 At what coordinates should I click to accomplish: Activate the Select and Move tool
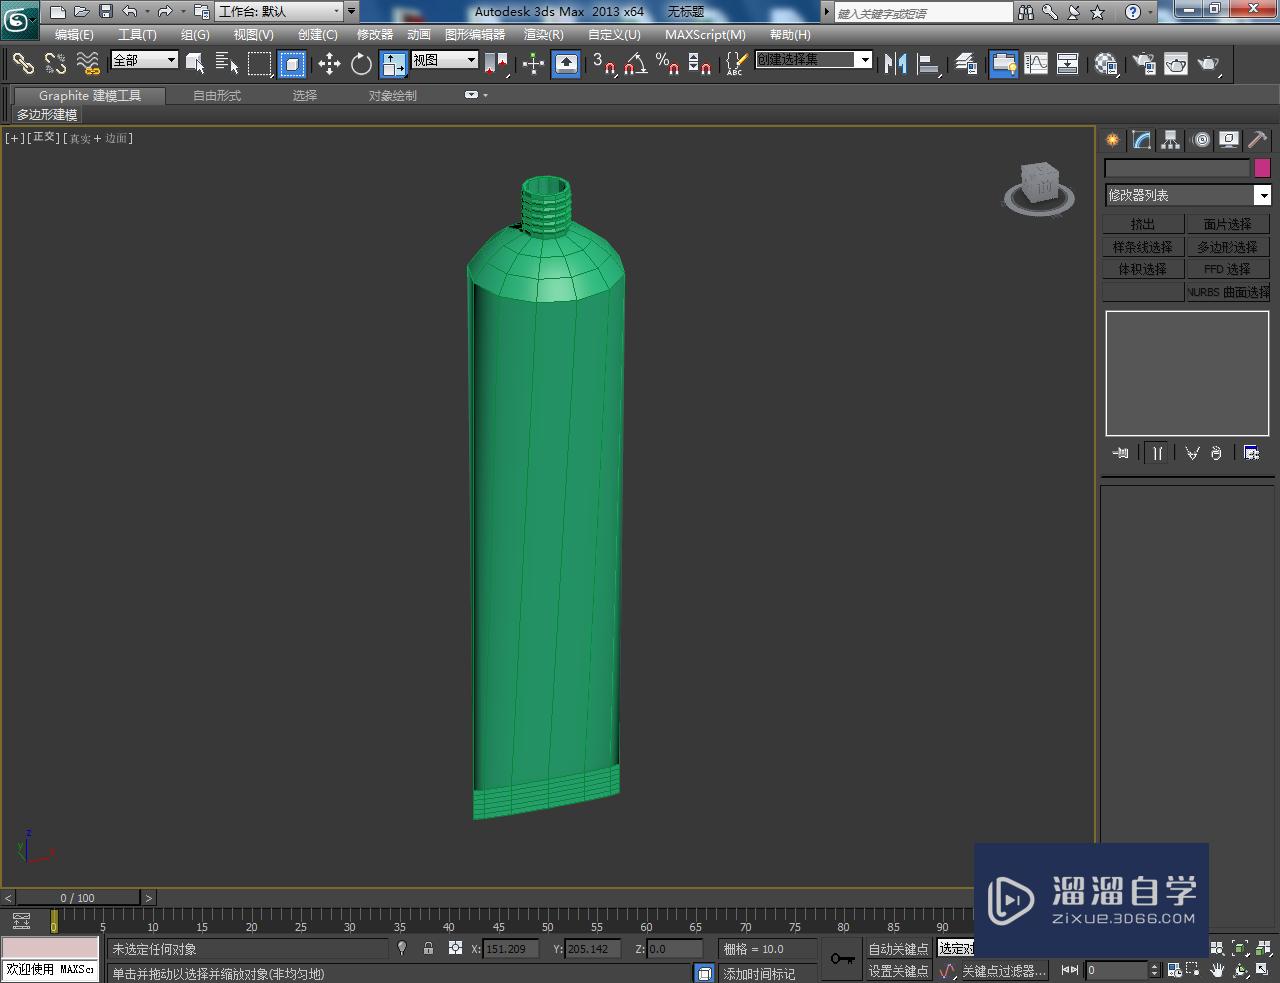329,64
